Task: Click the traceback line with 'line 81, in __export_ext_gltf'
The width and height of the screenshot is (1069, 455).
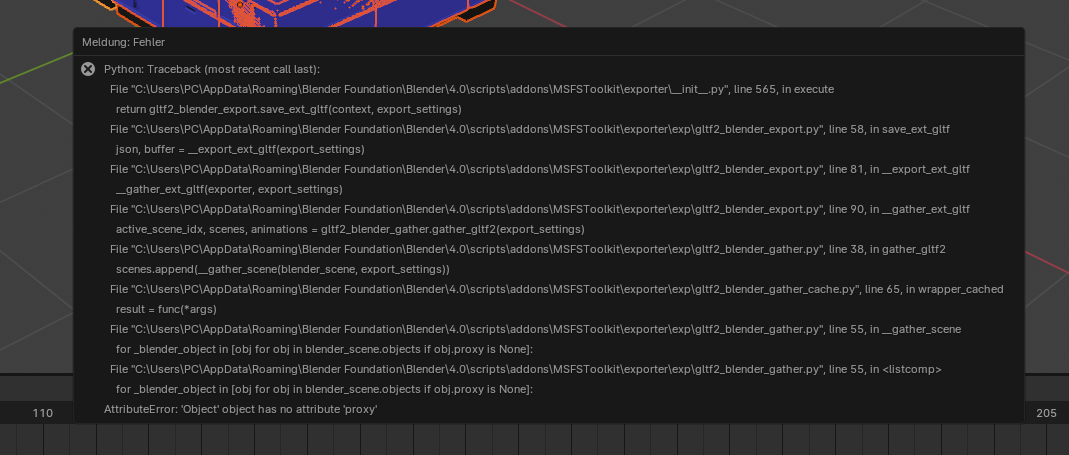Action: pyautogui.click(x=540, y=169)
